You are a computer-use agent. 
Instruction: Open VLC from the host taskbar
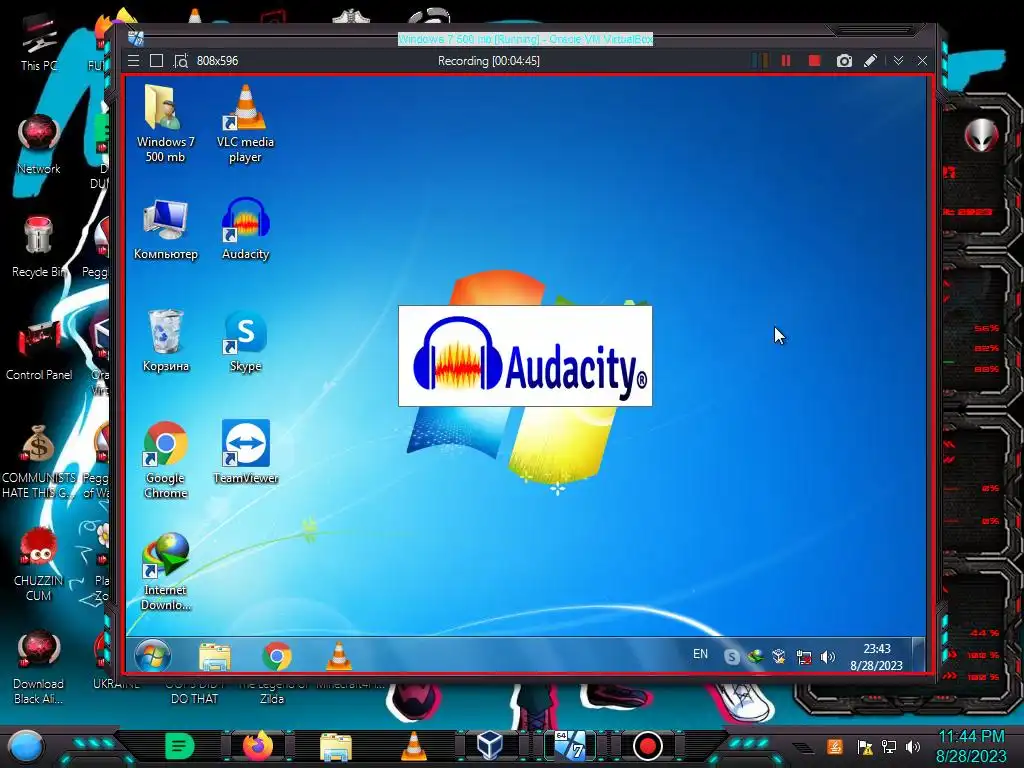tap(413, 746)
